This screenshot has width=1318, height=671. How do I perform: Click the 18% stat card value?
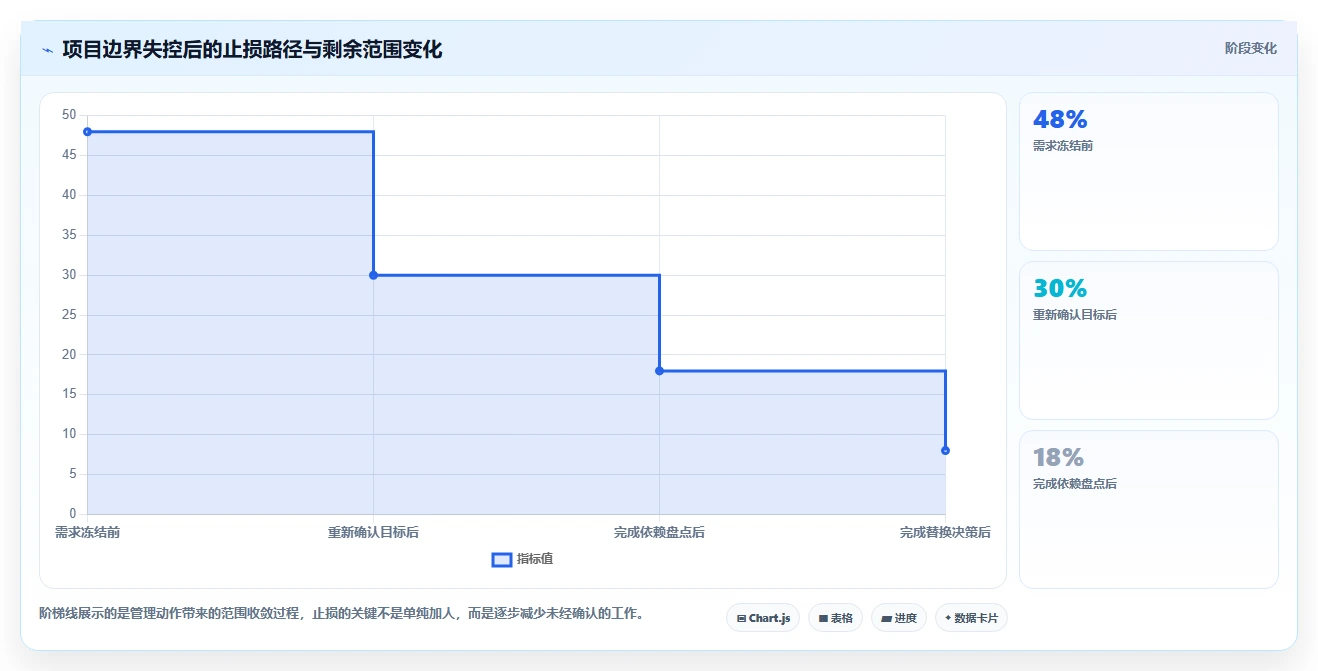[x=1059, y=458]
